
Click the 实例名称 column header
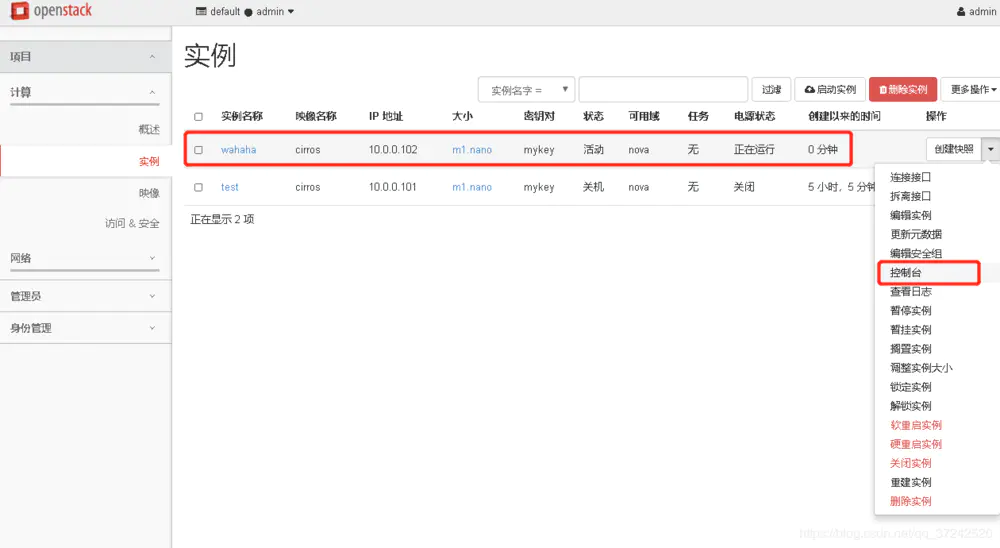242,116
